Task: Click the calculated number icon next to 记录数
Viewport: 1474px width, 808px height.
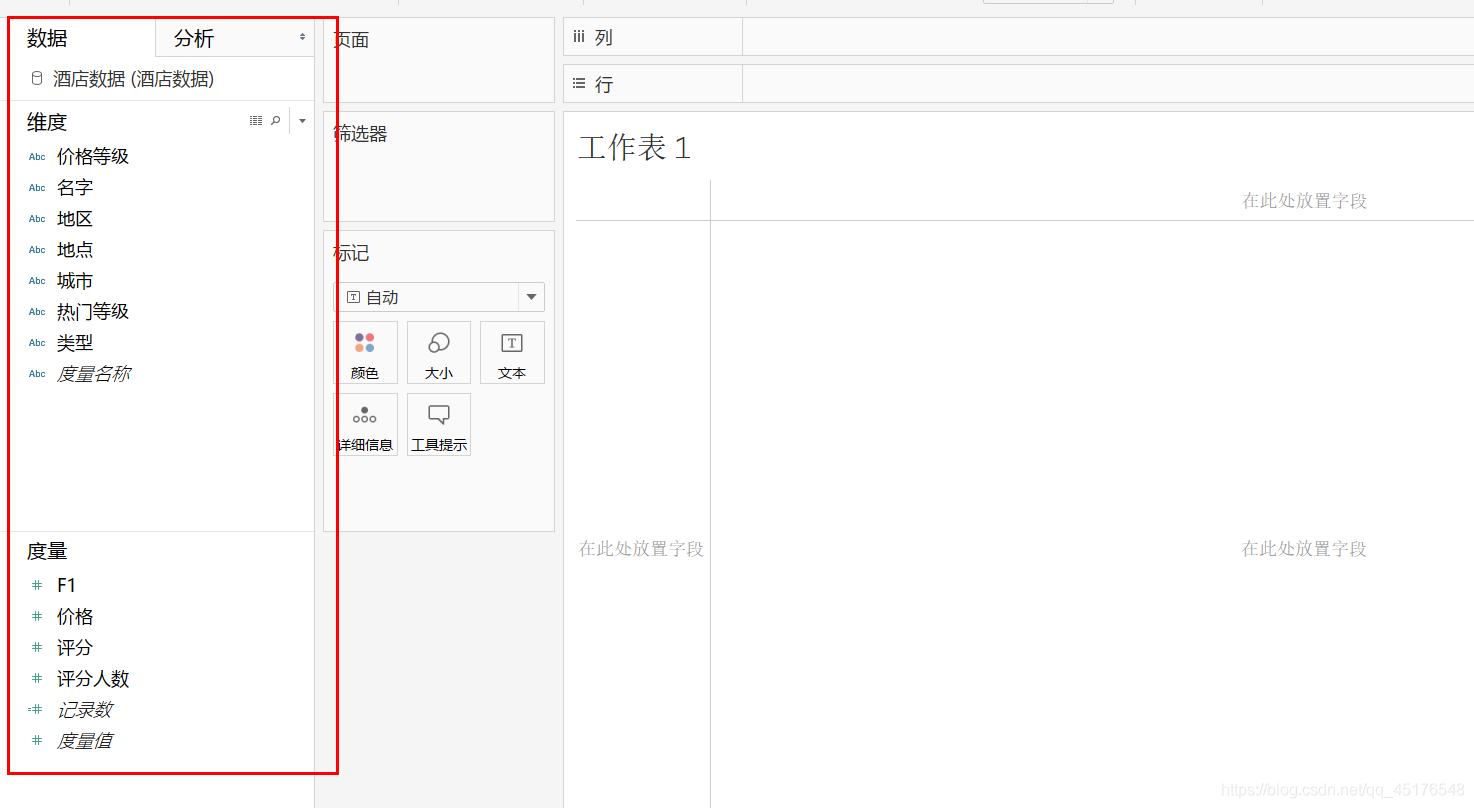Action: pos(36,709)
